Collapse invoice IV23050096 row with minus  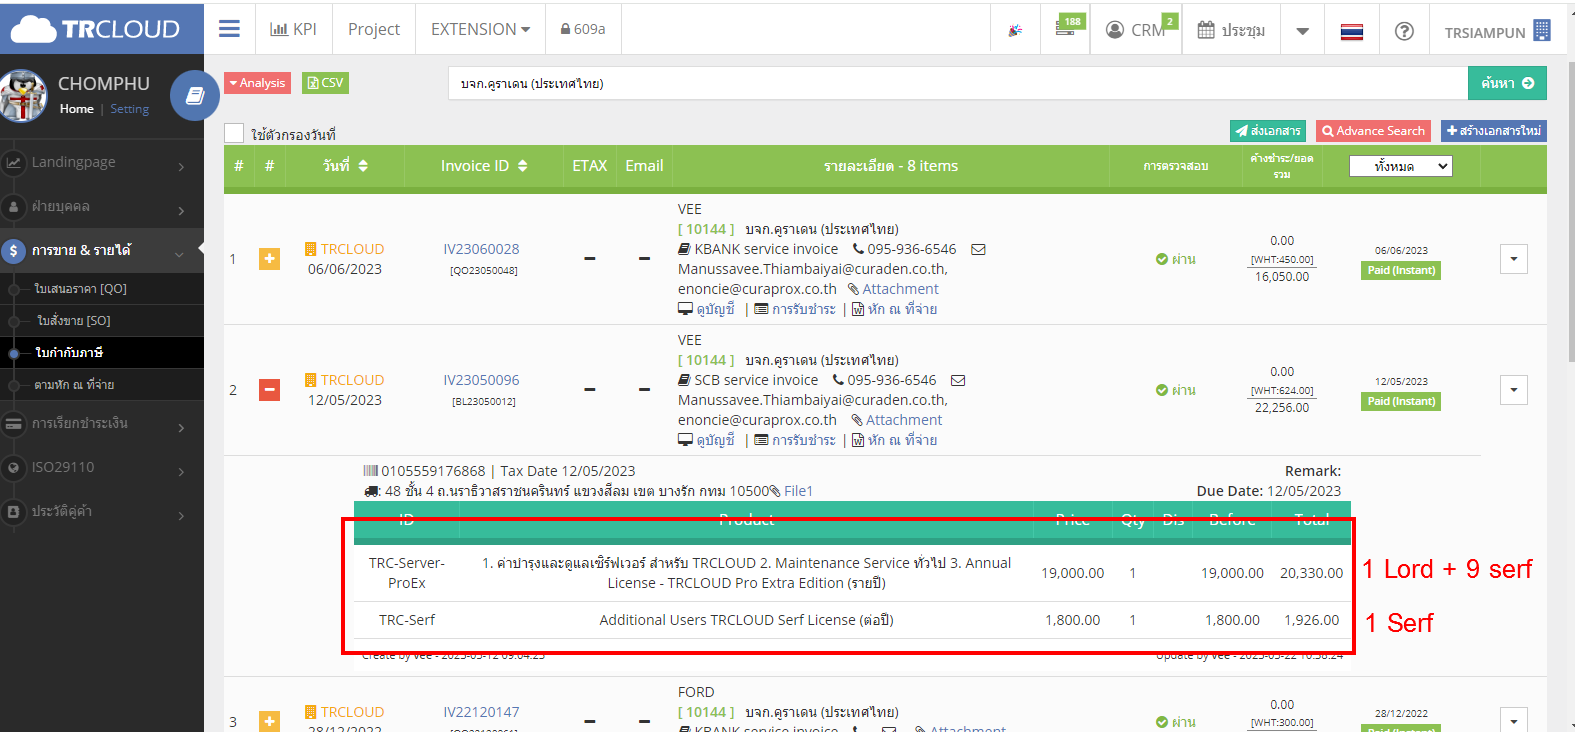[269, 390]
